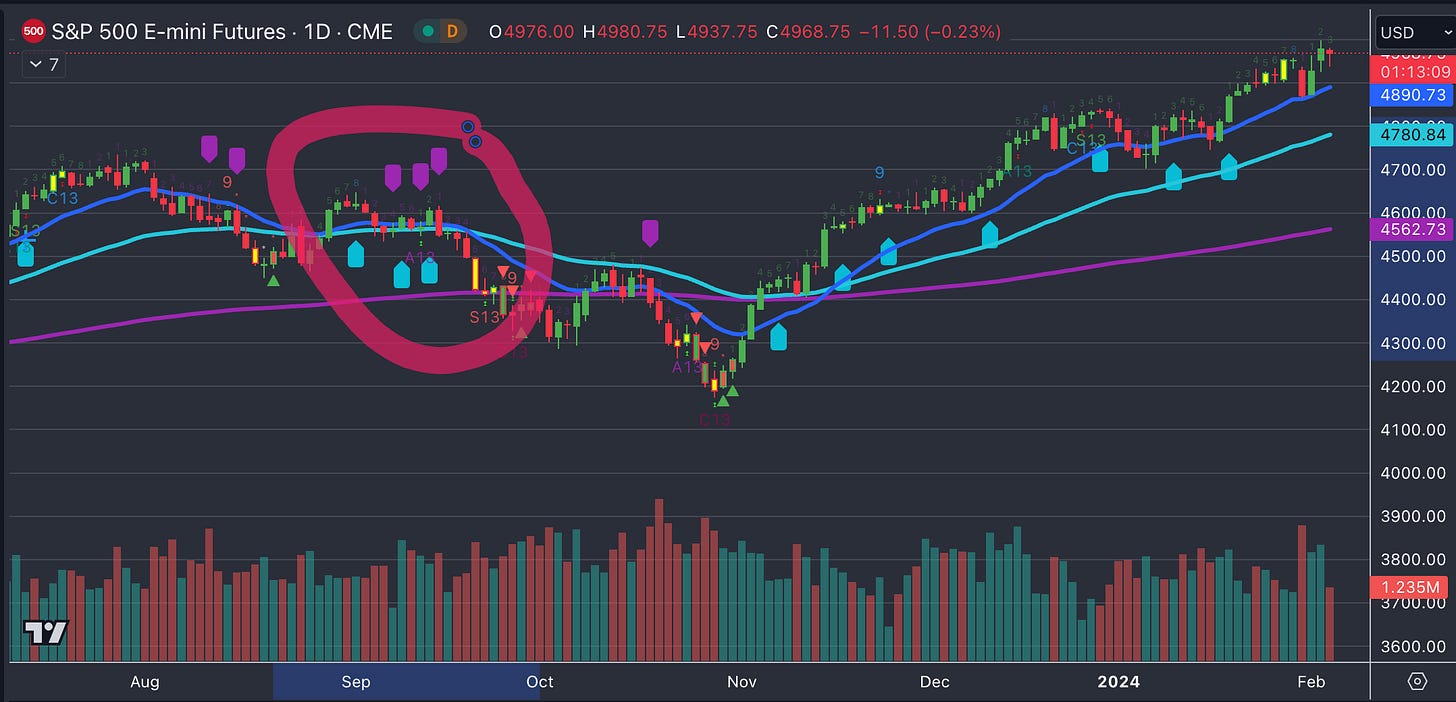The image size is (1456, 702).
Task: Click the teal arrow marker above the December candles
Action: (x=988, y=234)
